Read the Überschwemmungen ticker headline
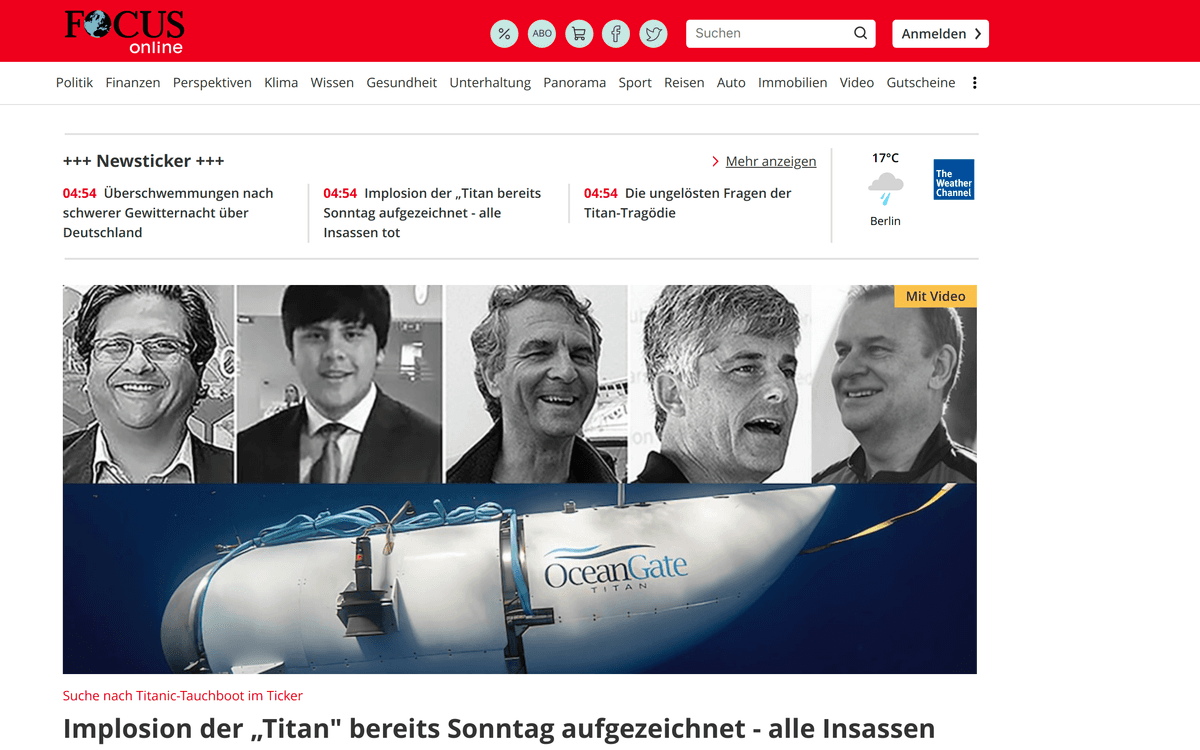 click(168, 212)
